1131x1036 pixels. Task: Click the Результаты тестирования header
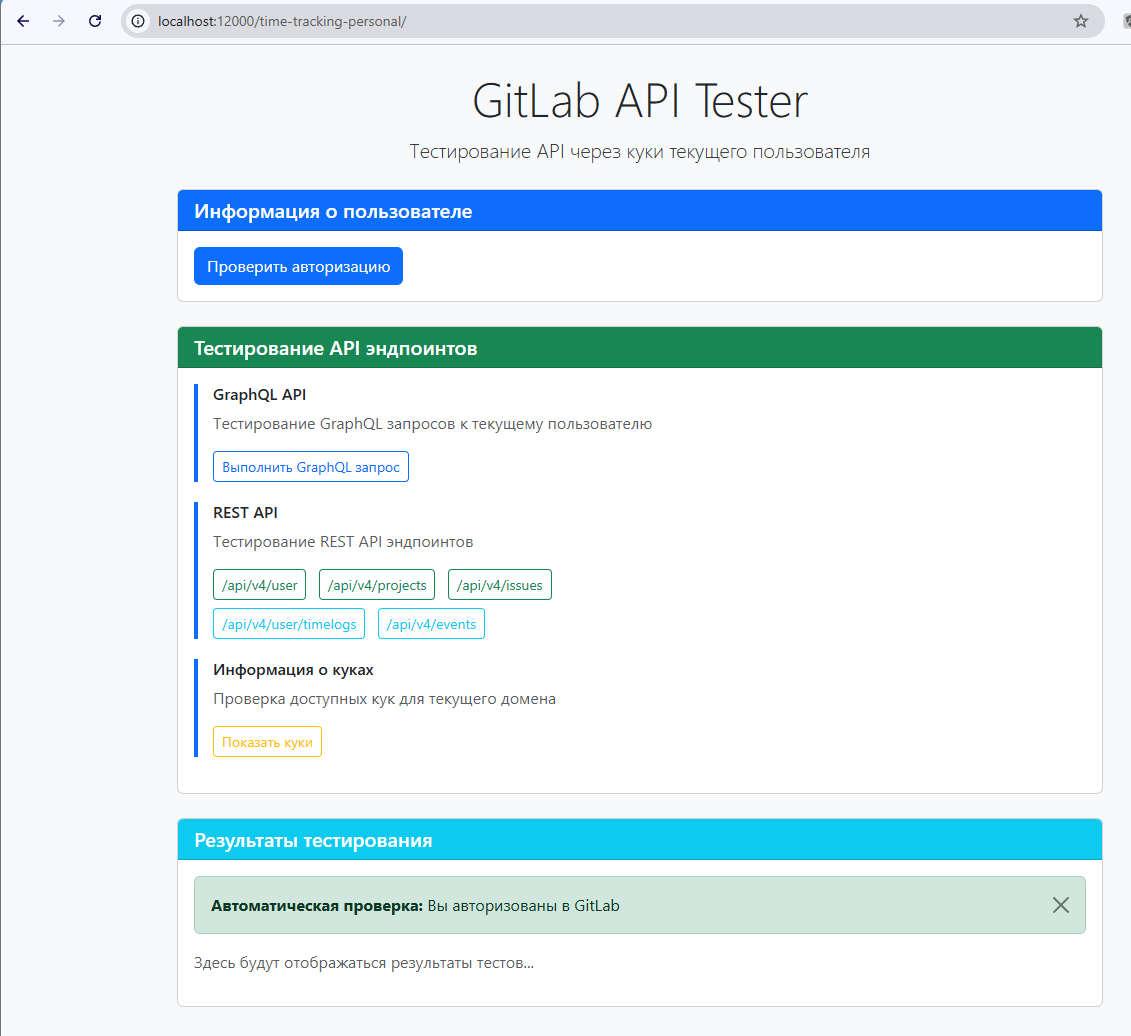[x=640, y=840]
